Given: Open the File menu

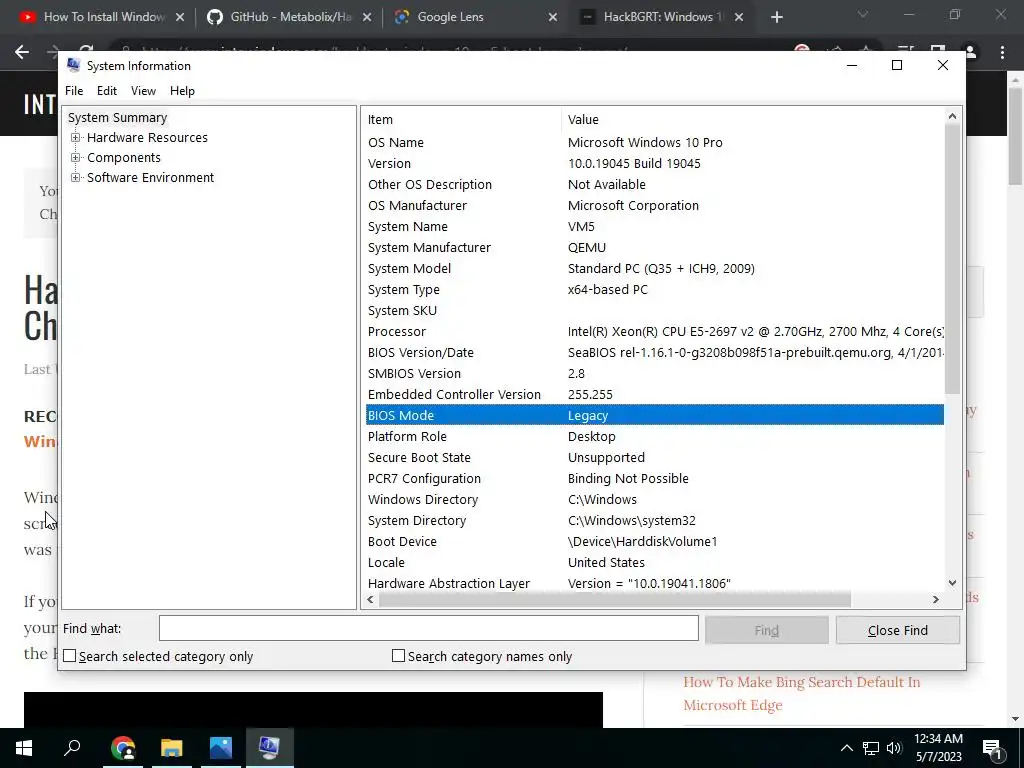Looking at the screenshot, I should [x=74, y=91].
